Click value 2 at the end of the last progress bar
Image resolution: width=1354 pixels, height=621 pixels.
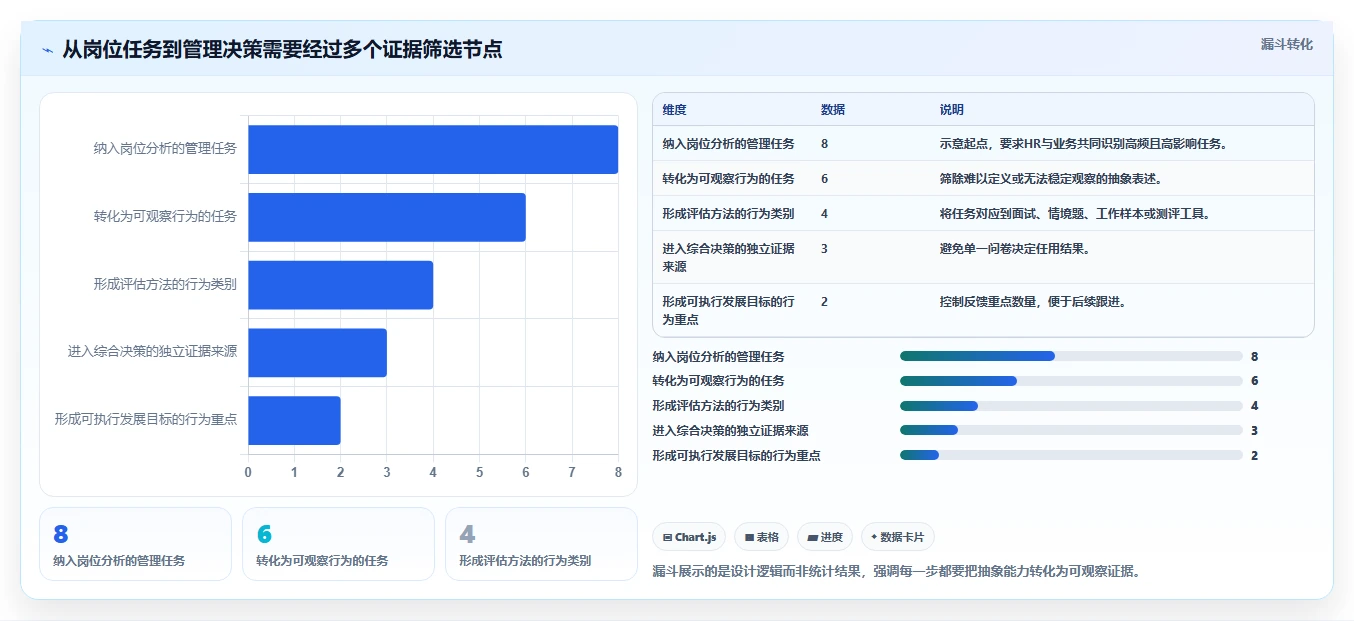[x=1254, y=456]
